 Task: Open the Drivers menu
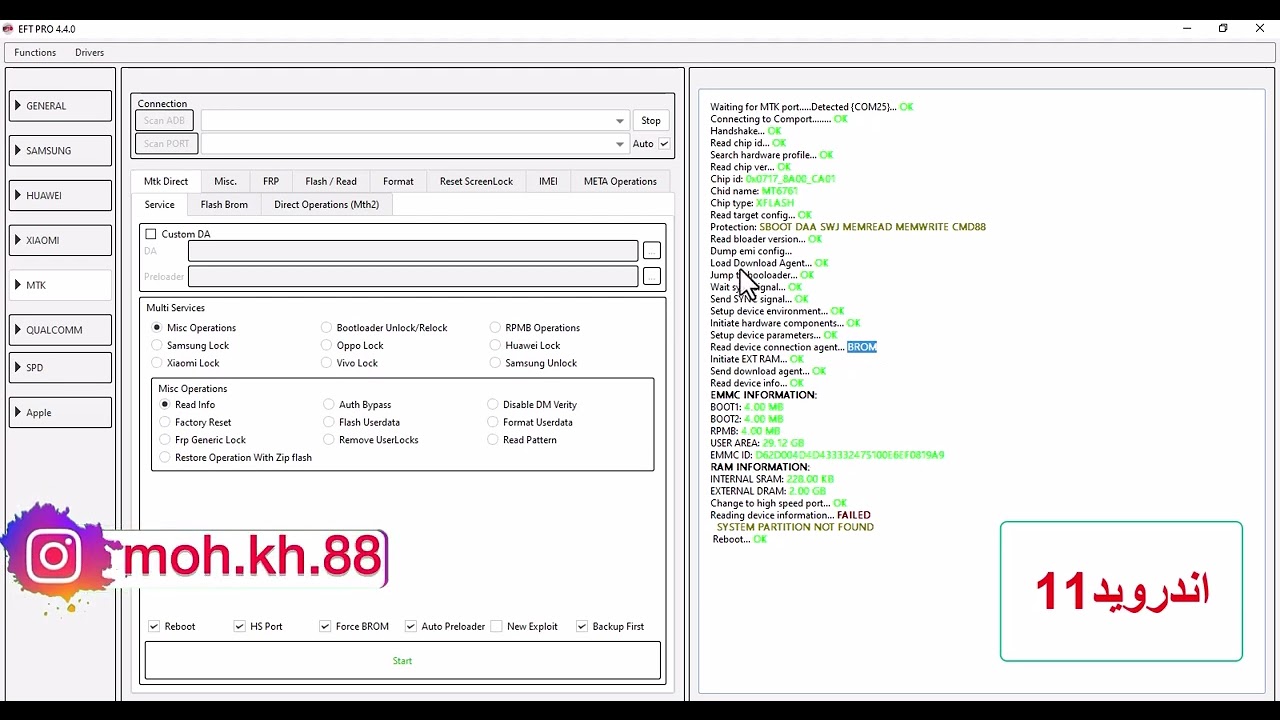pos(89,52)
